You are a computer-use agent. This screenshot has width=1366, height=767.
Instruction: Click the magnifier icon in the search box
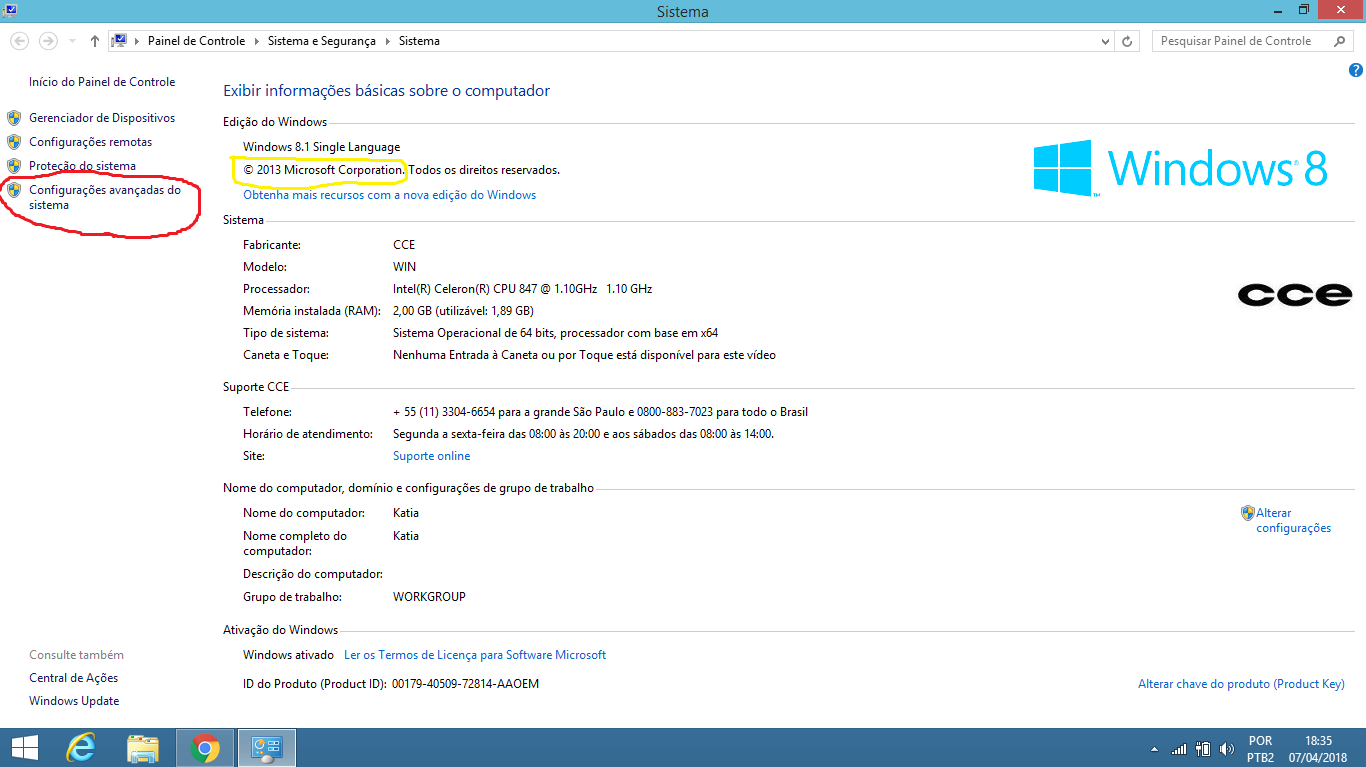tap(1340, 41)
